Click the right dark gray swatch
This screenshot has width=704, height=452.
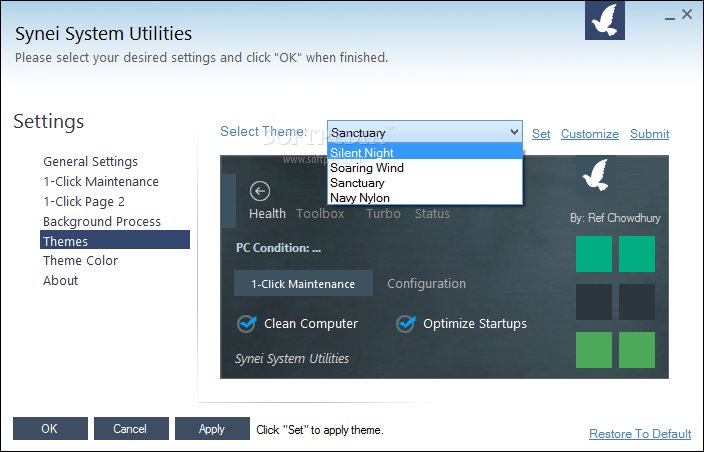pyautogui.click(x=637, y=302)
